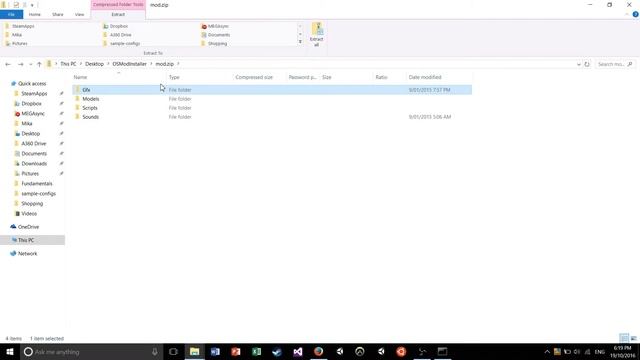Refresh the current folder view
The width and height of the screenshot is (640, 360).
point(587,64)
